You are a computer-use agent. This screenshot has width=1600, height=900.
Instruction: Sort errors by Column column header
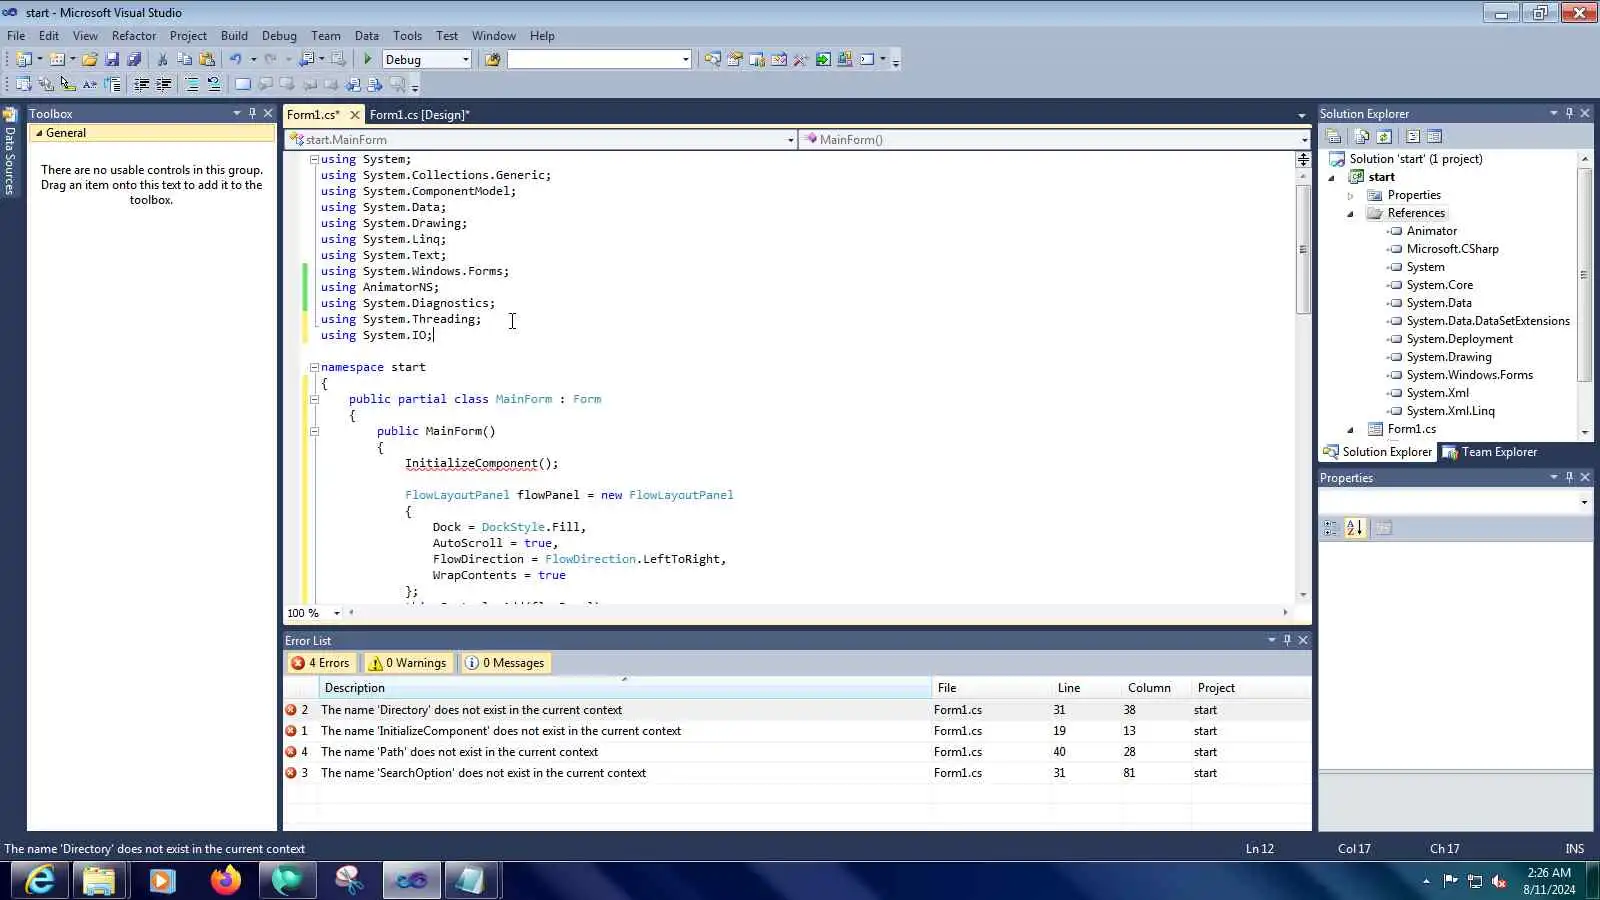[x=1156, y=688]
